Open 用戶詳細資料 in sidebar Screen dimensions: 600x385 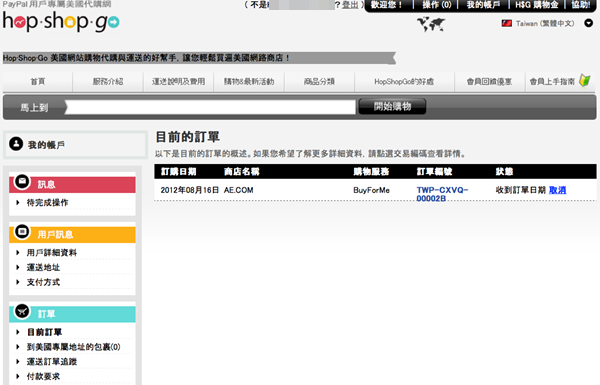click(52, 253)
